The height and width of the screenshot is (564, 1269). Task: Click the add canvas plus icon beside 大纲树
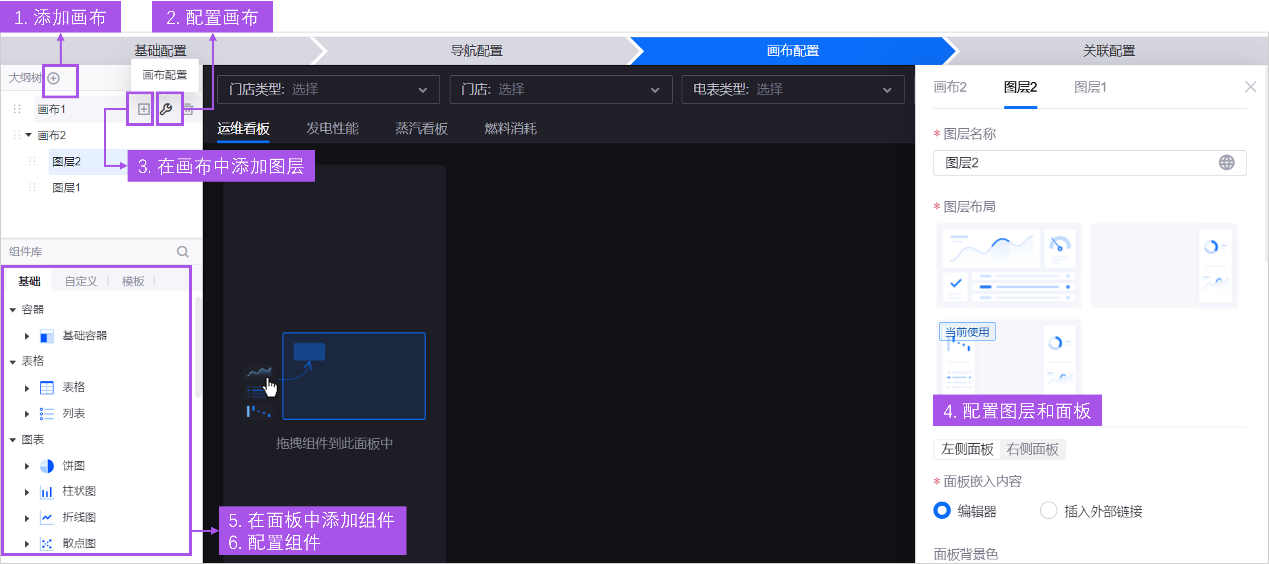pos(54,78)
